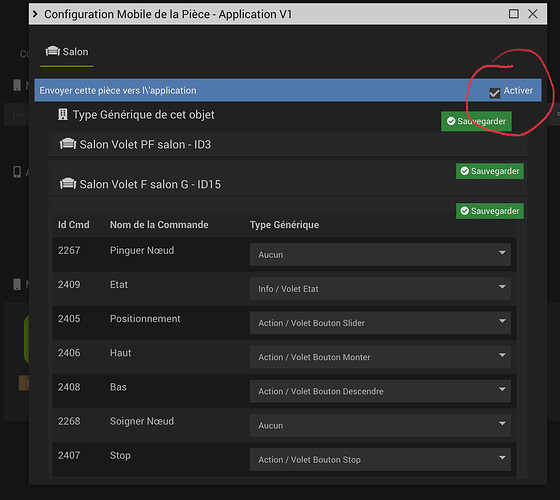Open the Pinguer Nœud type dropdown
Image resolution: width=560 pixels, height=500 pixels.
point(380,255)
